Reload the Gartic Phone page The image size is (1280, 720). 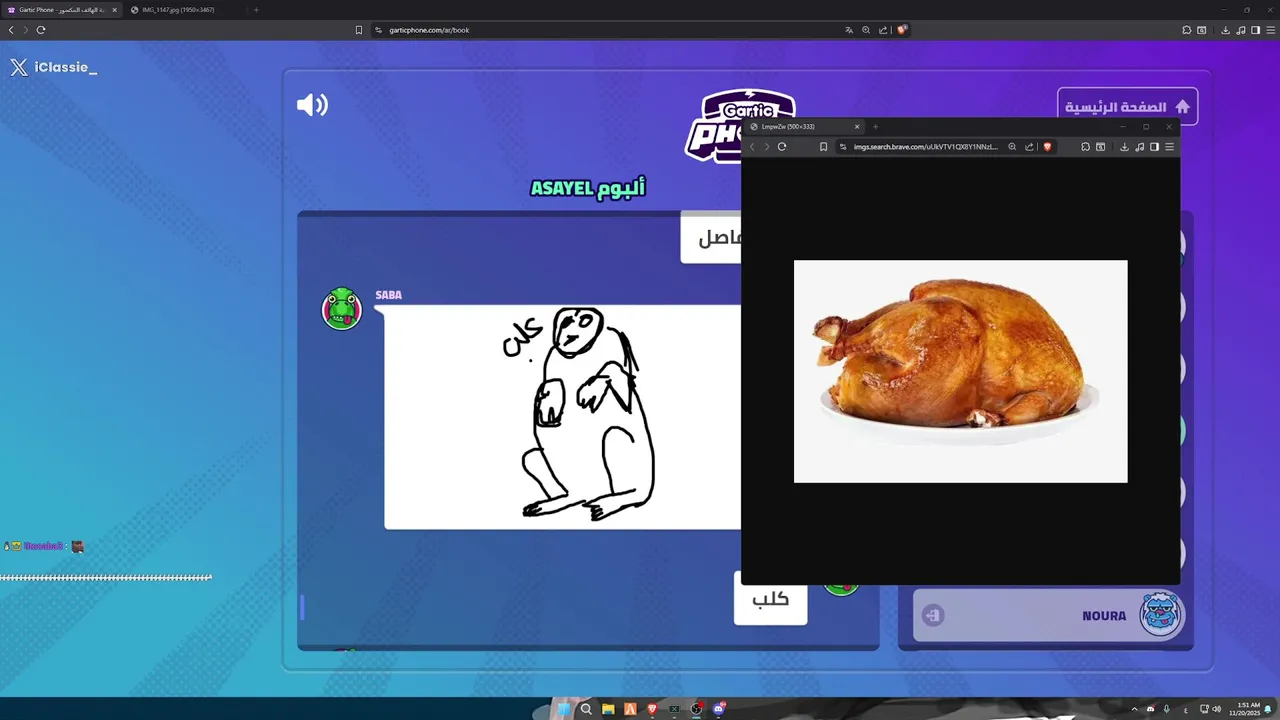click(x=41, y=30)
